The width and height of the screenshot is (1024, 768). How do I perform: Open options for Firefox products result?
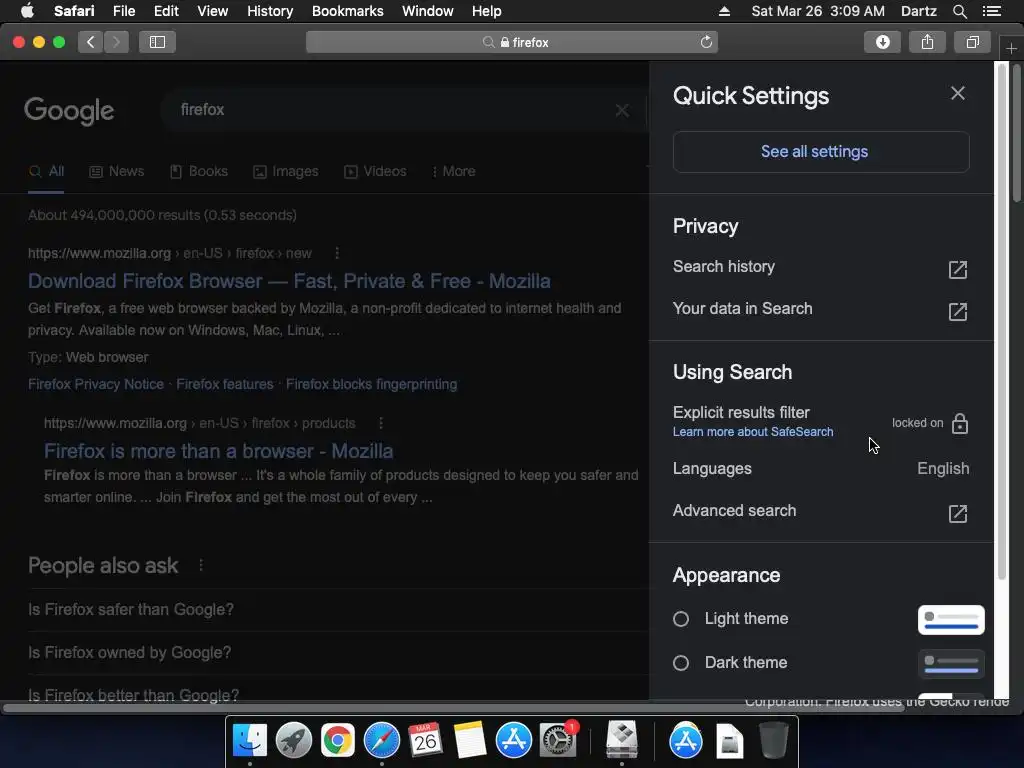click(x=381, y=423)
